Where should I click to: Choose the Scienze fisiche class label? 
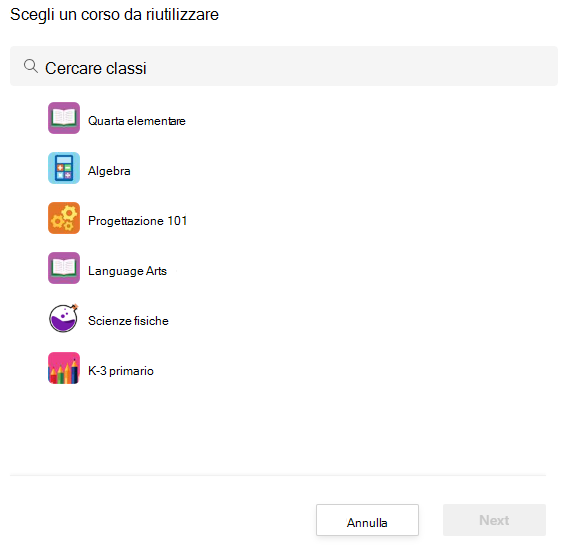(x=128, y=321)
